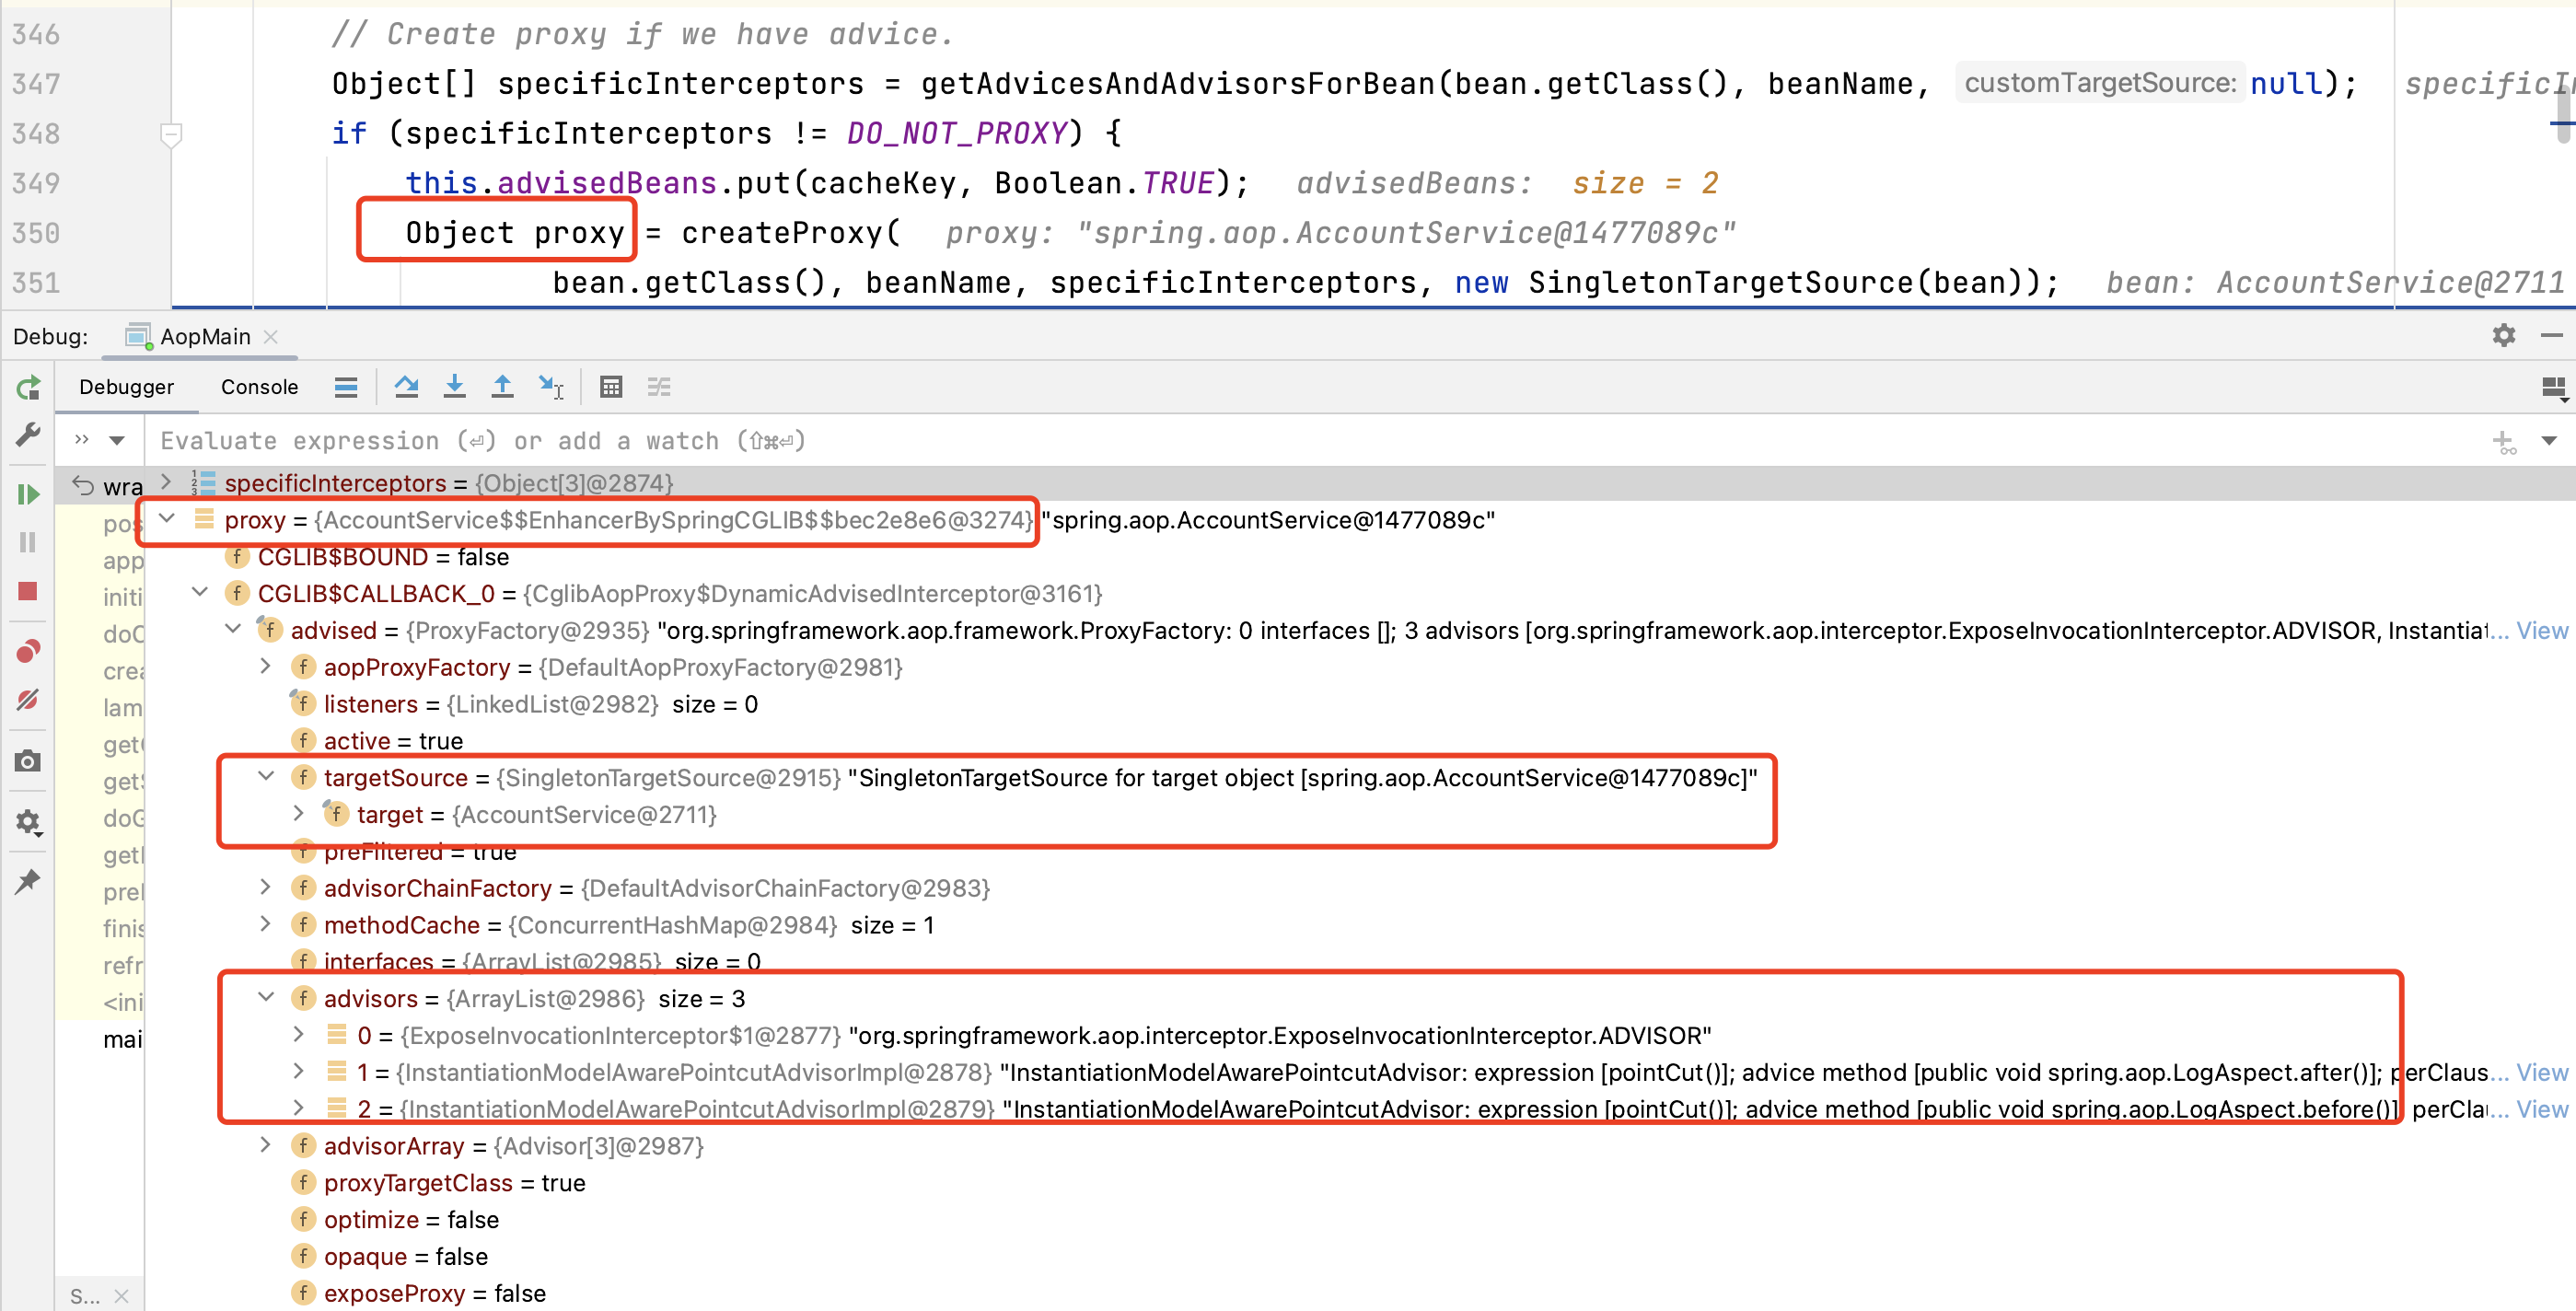Close the 'S...' bottom panel tab
Viewport: 2576px width, 1311px height.
122,1297
